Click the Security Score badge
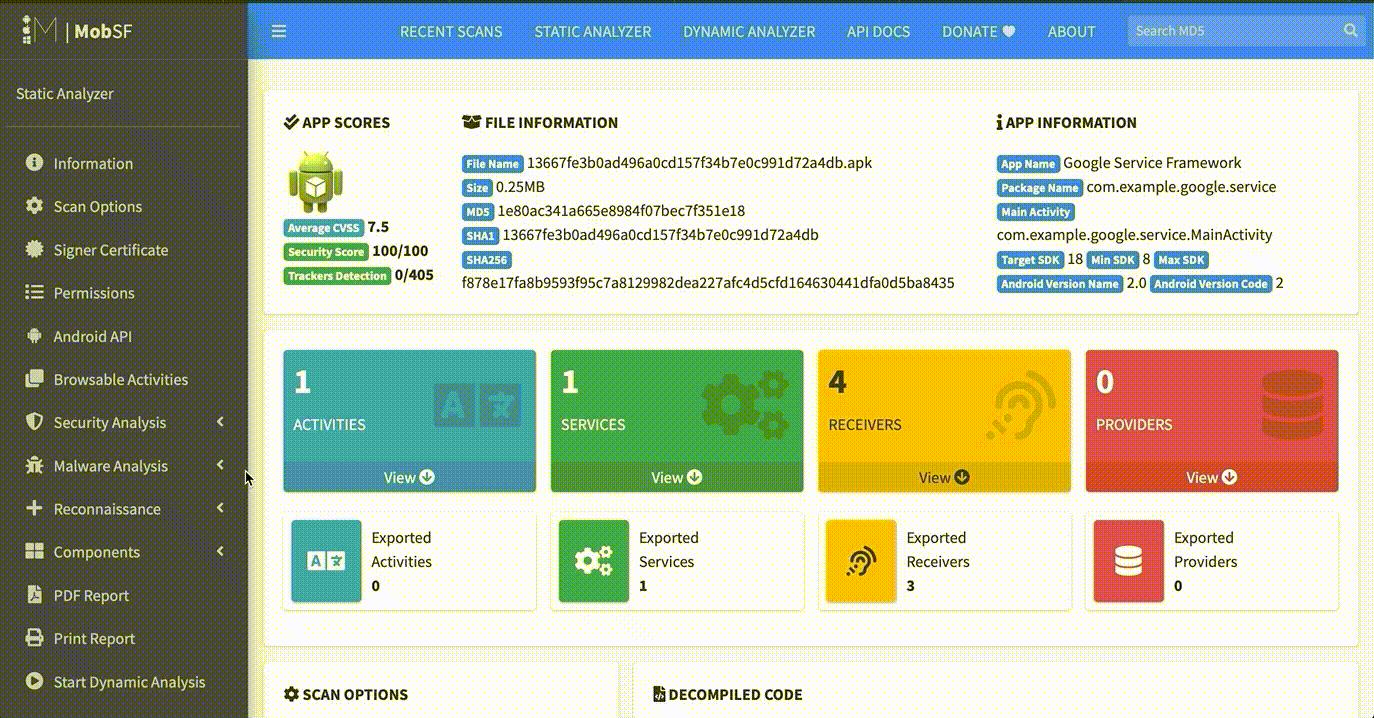Screen dimensions: 1374x718 pyautogui.click(x=326, y=252)
